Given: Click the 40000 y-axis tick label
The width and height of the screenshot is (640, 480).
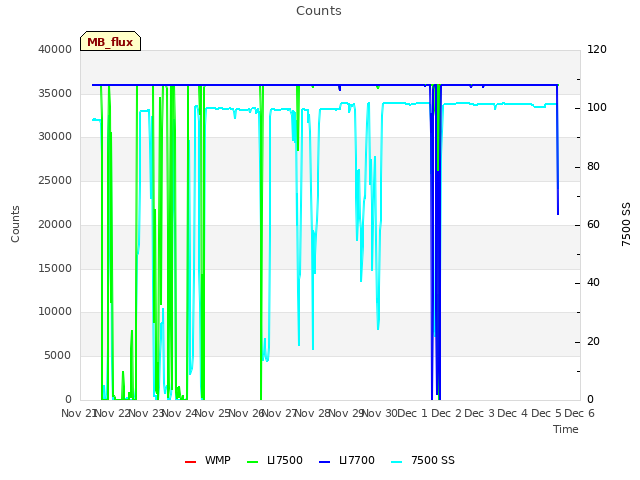Looking at the screenshot, I should point(55,49).
